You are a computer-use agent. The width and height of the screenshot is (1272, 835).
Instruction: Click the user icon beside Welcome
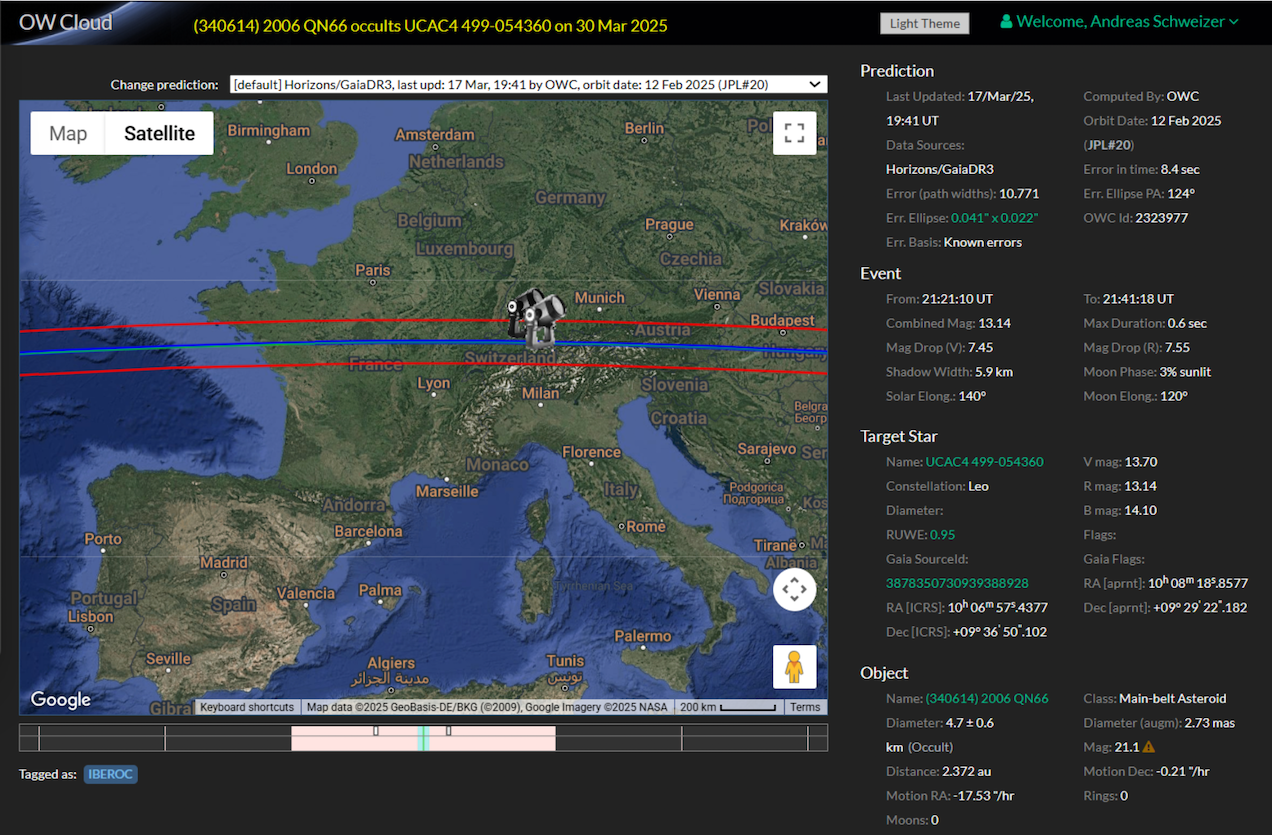coord(1006,21)
